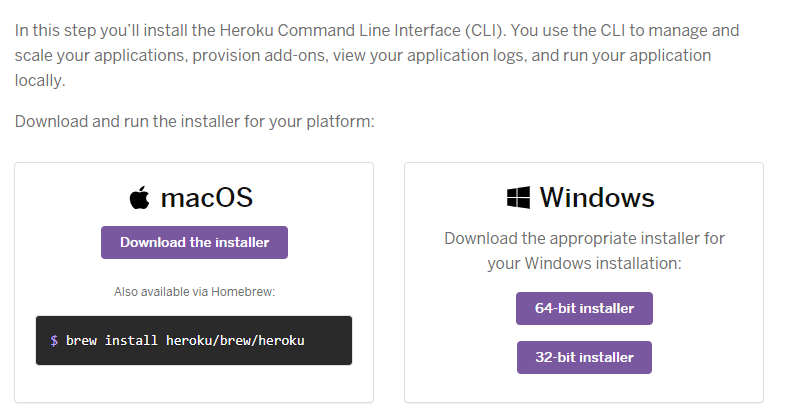Image resolution: width=790 pixels, height=417 pixels.
Task: Click 'Heroku Command Line Interface' in the intro
Action: (340, 31)
